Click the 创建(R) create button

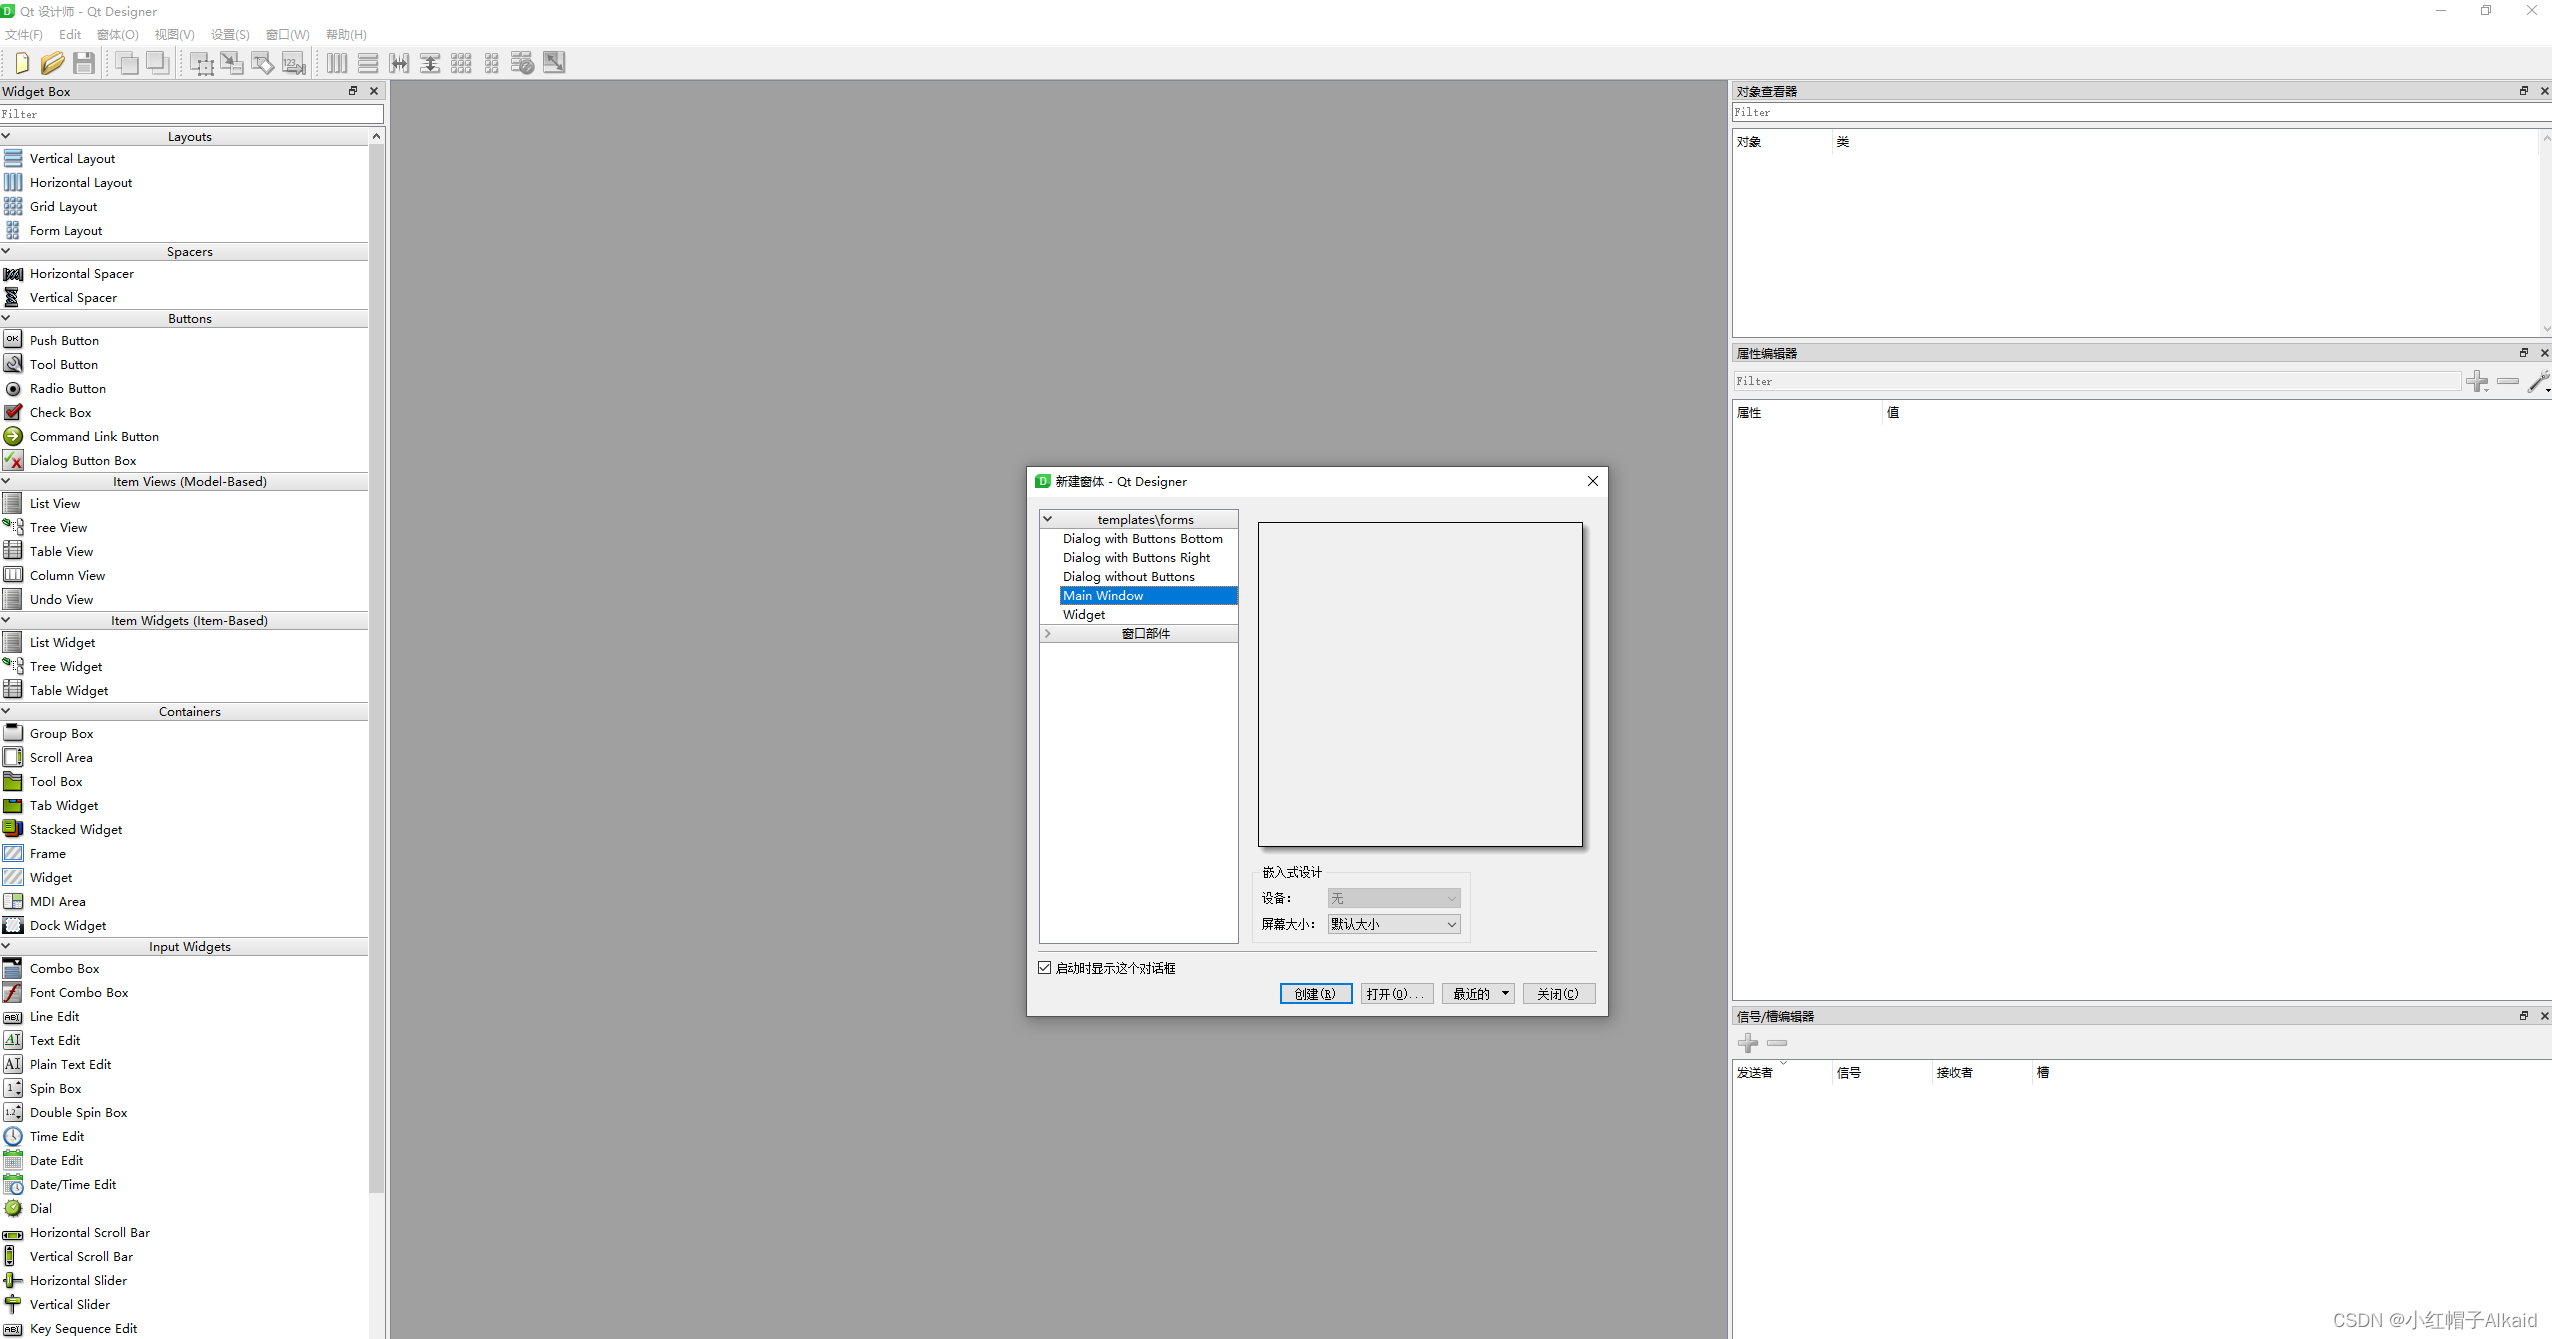pos(1315,994)
